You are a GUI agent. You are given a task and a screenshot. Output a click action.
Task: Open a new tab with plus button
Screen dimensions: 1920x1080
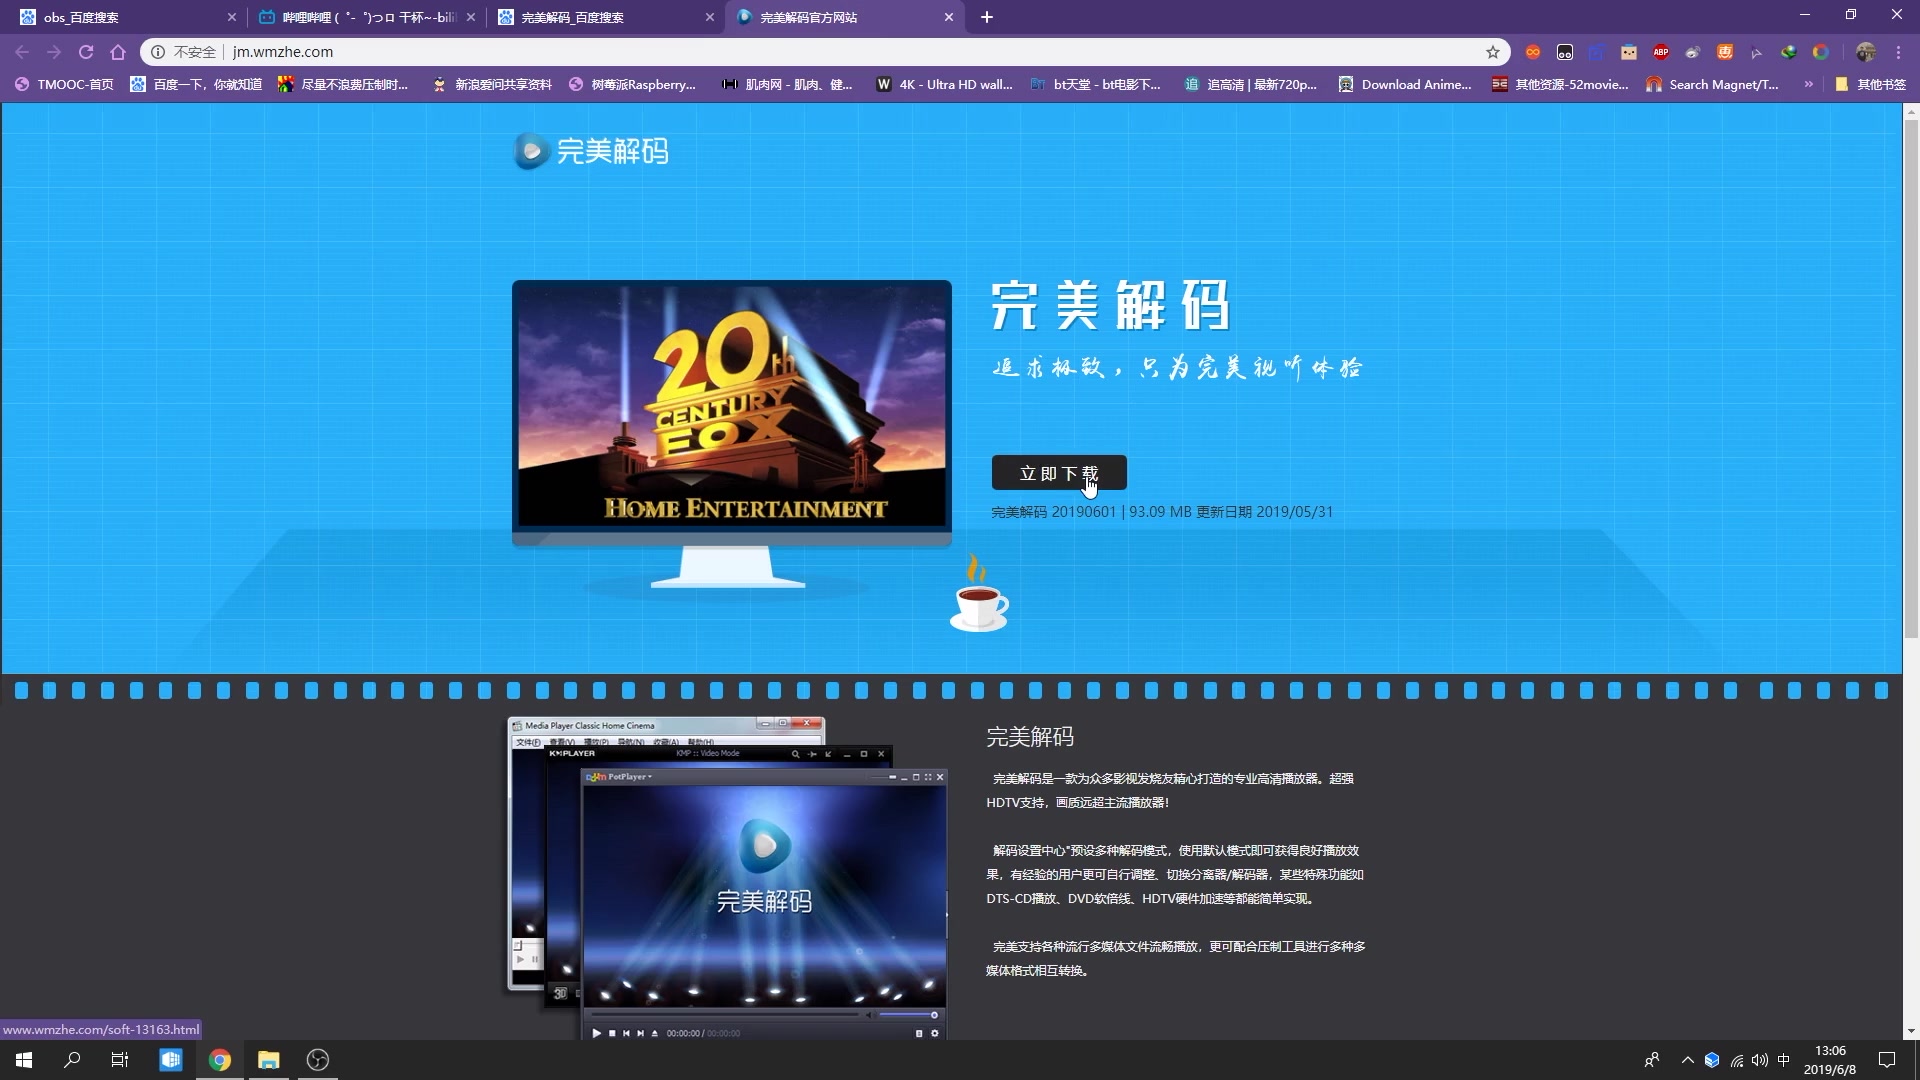coord(987,17)
